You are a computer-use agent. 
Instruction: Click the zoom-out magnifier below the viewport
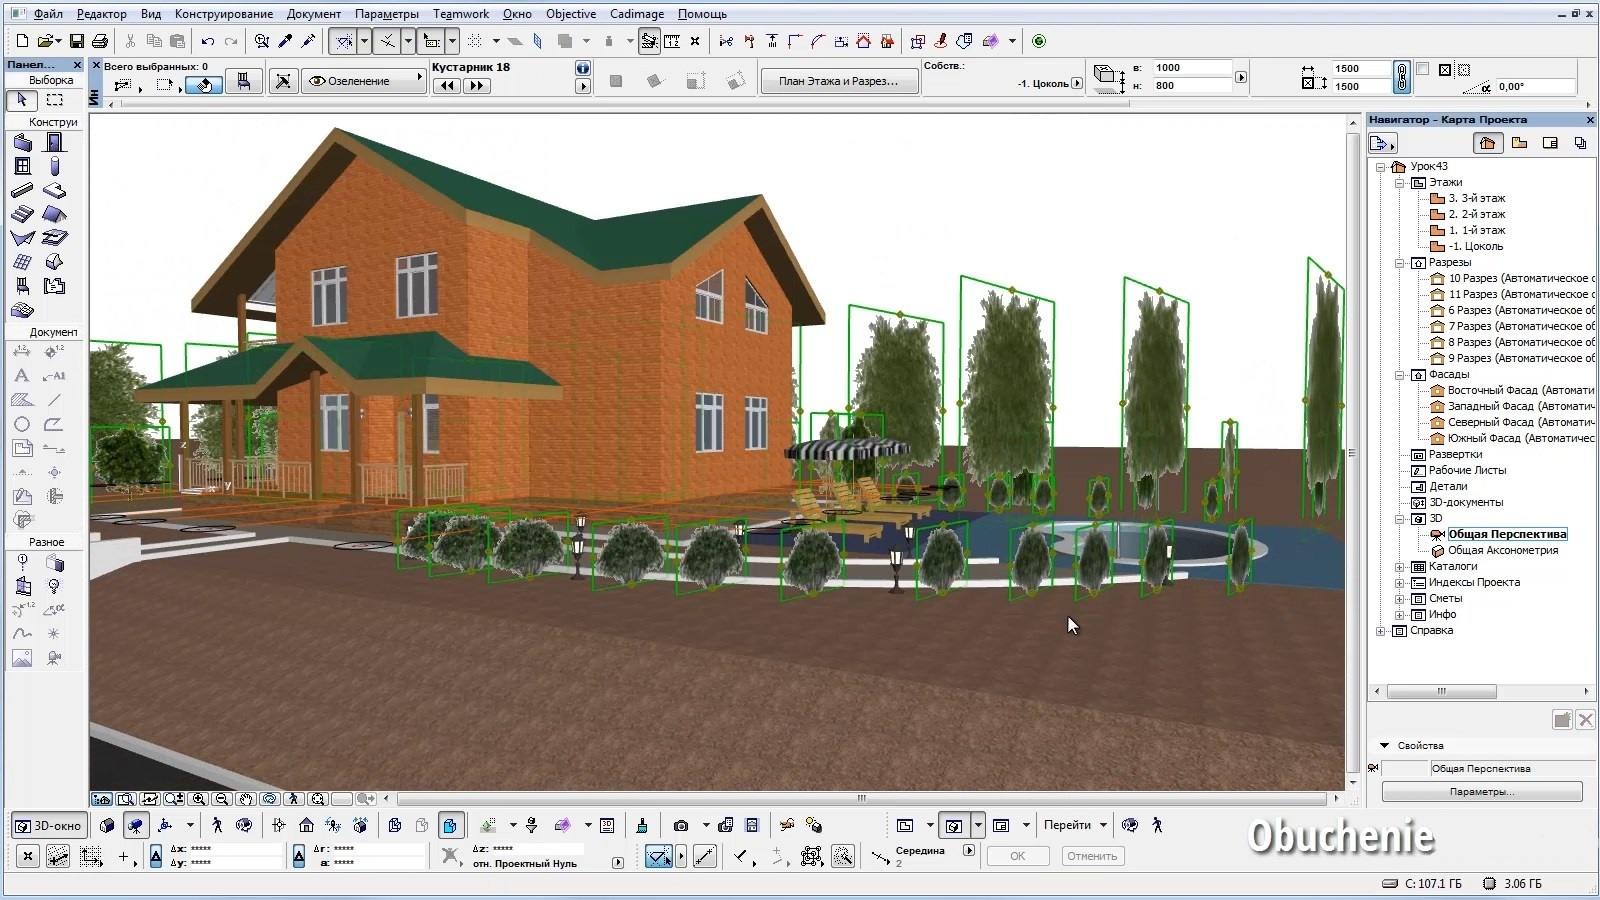[x=222, y=799]
